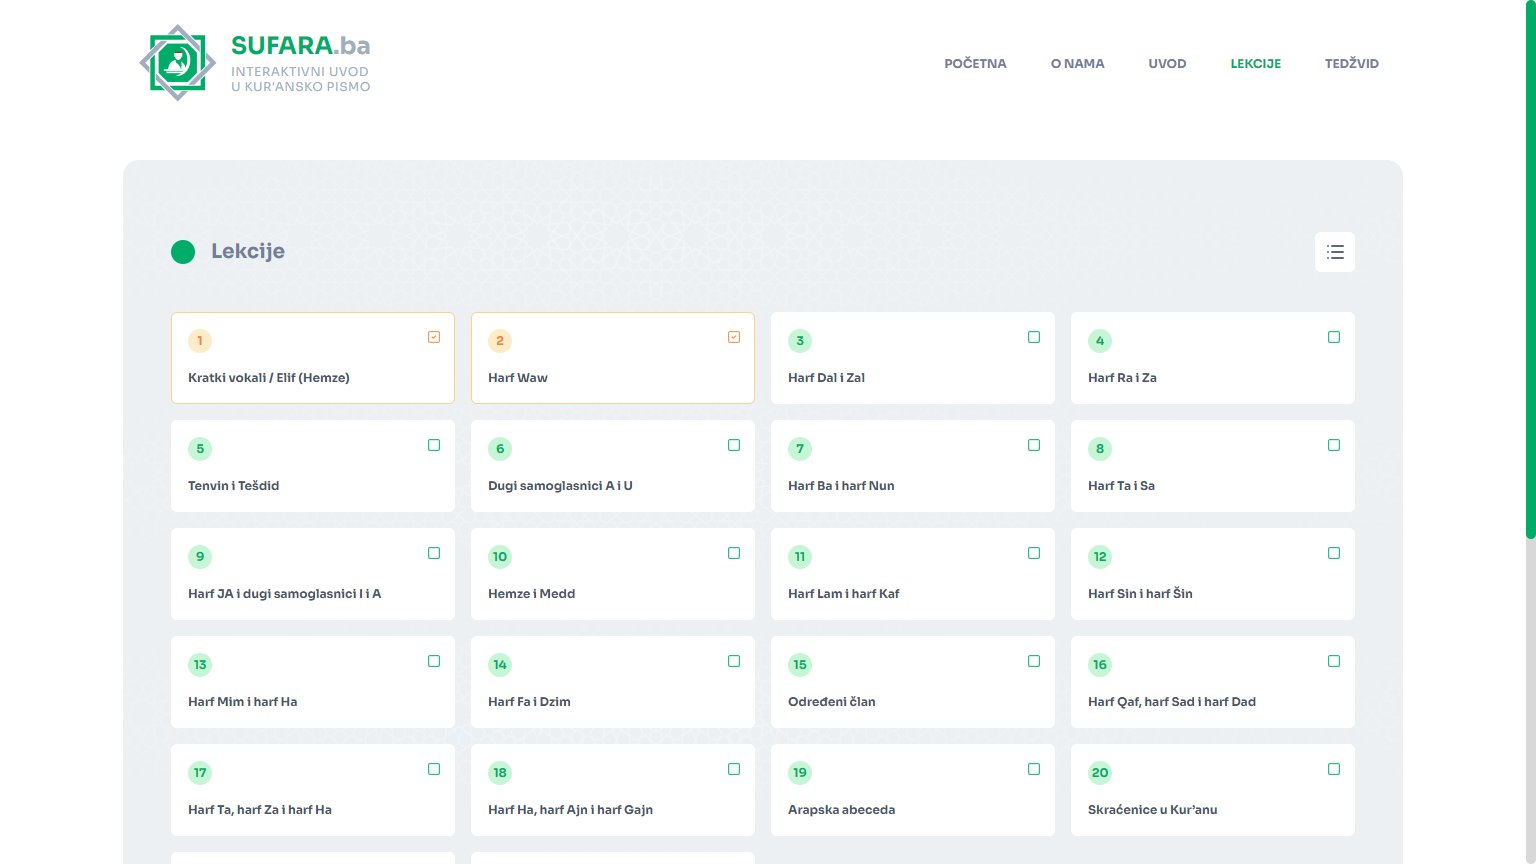Viewport: 1536px width, 864px height.
Task: Click lesson number 20 badge
Action: pyautogui.click(x=1100, y=773)
